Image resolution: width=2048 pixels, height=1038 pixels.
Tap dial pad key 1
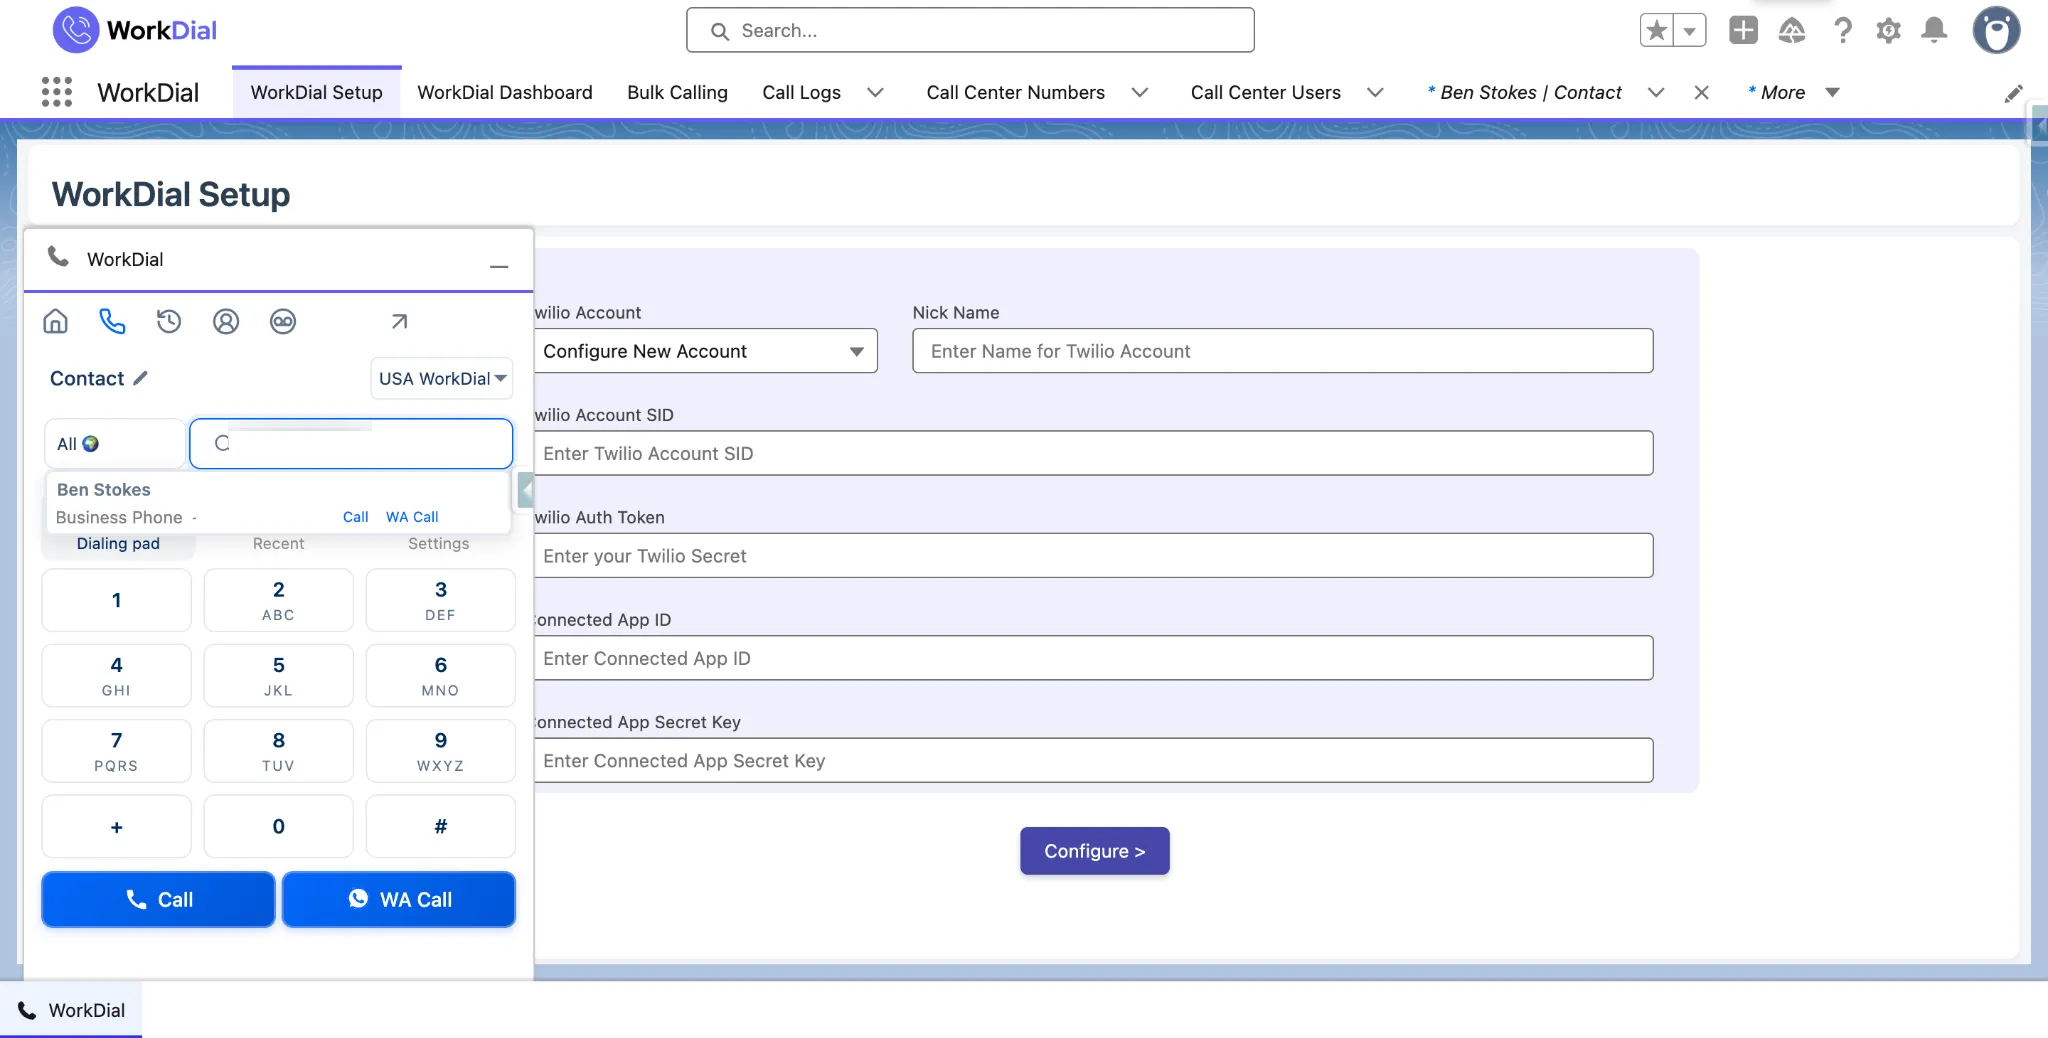[116, 600]
